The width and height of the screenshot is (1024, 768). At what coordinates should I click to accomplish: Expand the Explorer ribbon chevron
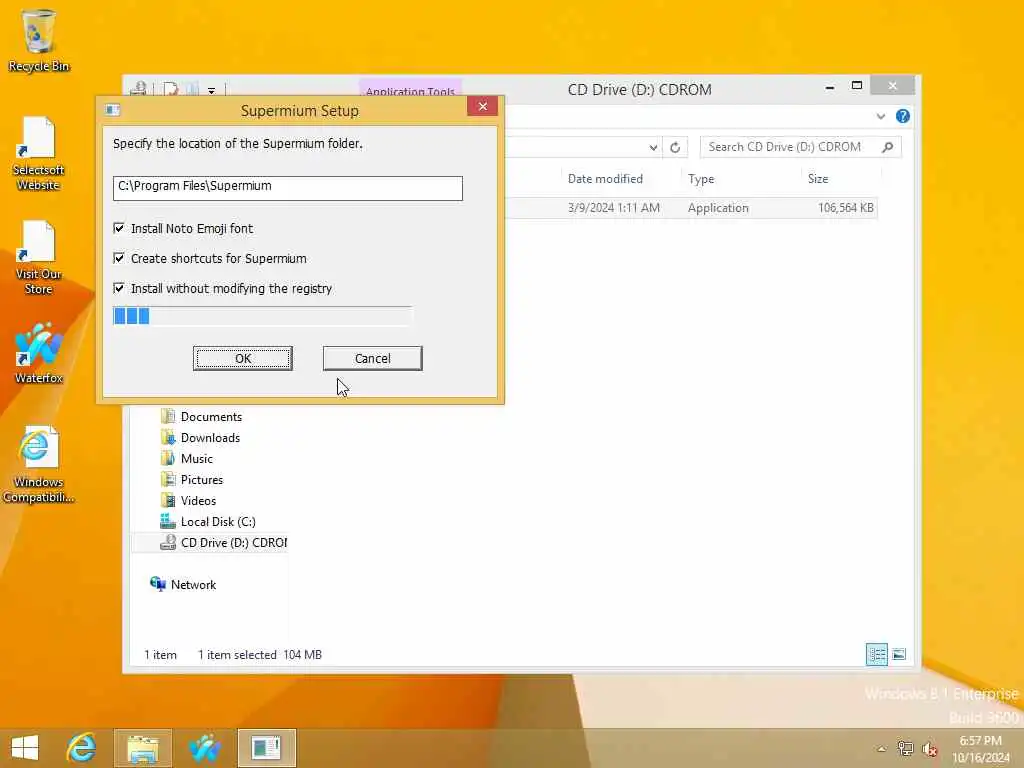[x=880, y=116]
